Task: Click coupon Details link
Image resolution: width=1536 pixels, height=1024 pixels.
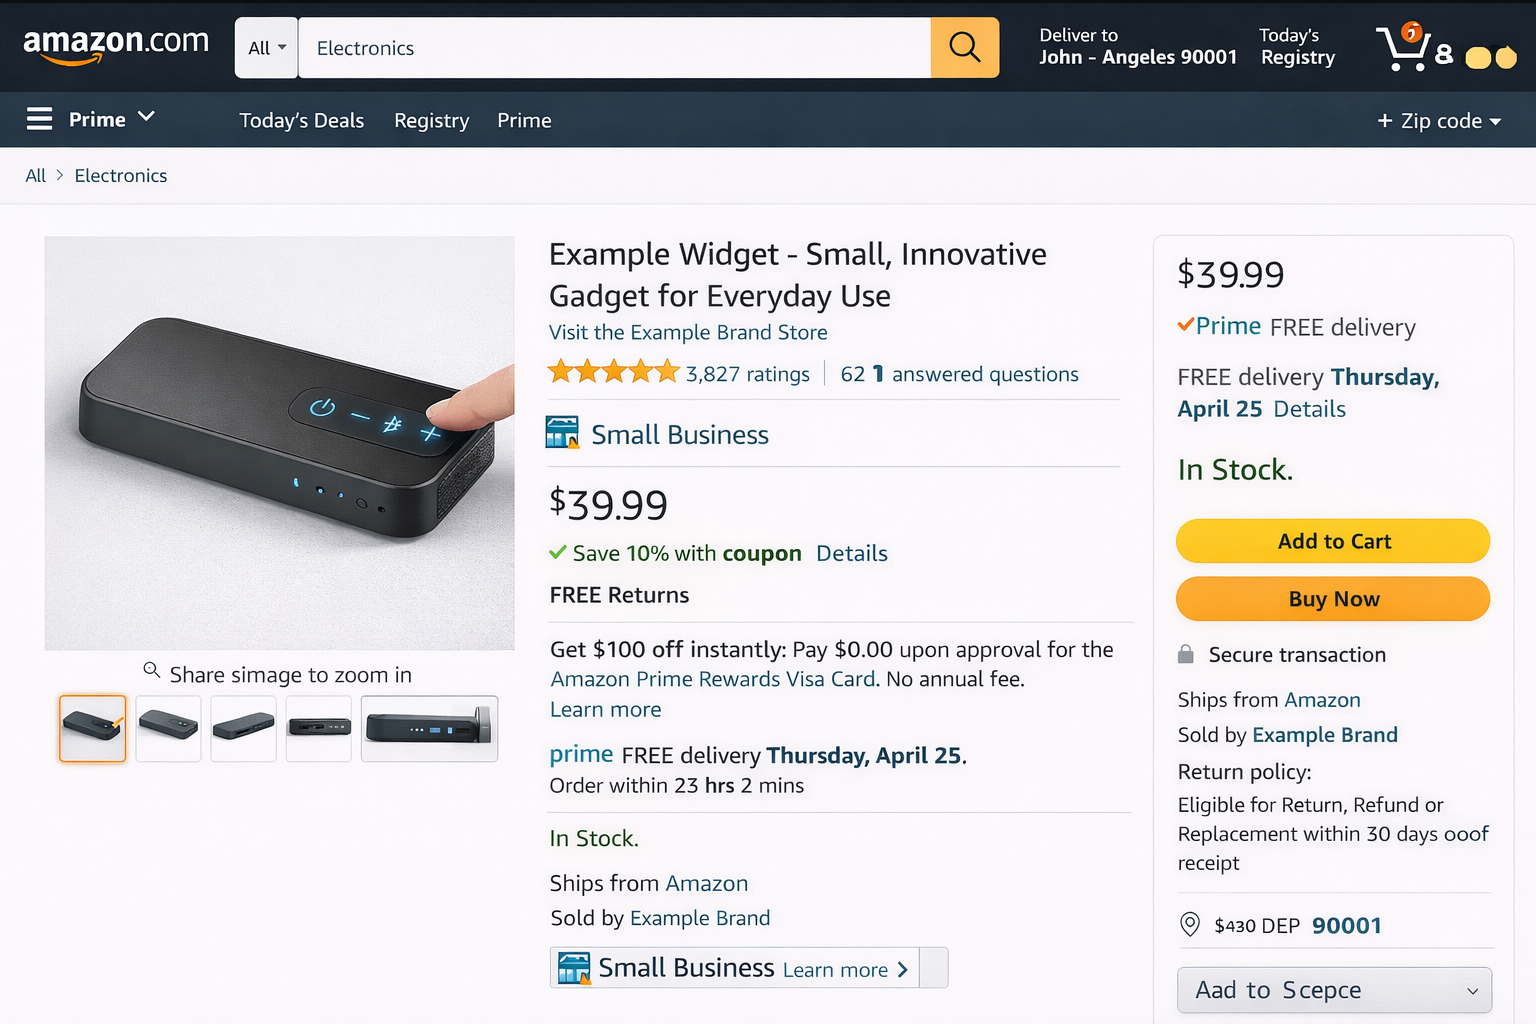Action: tap(851, 553)
